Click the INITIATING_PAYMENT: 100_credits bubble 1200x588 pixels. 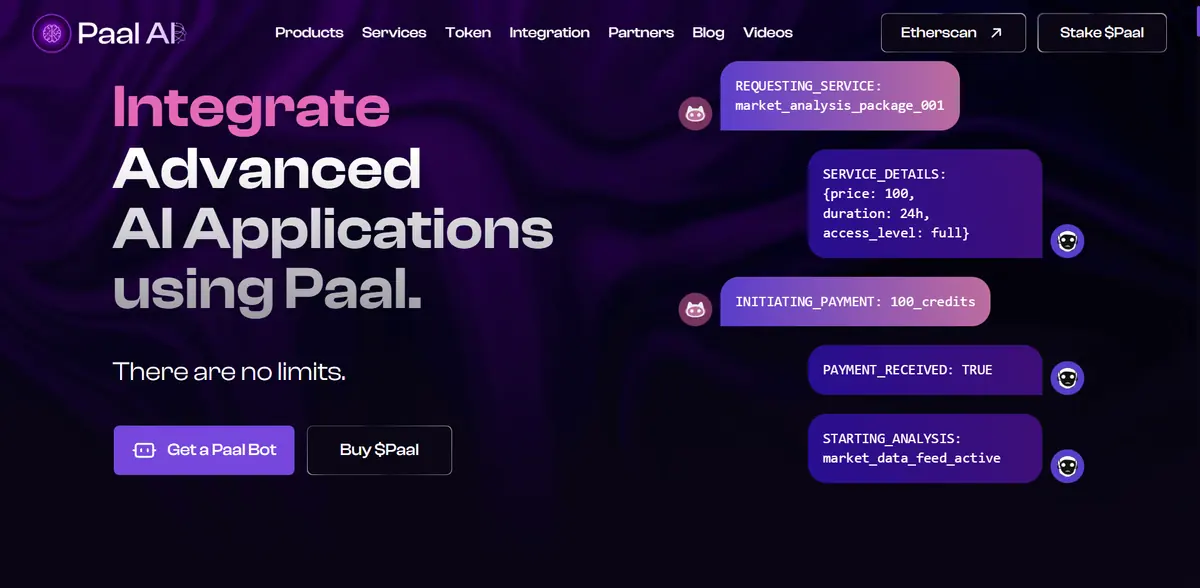click(855, 301)
